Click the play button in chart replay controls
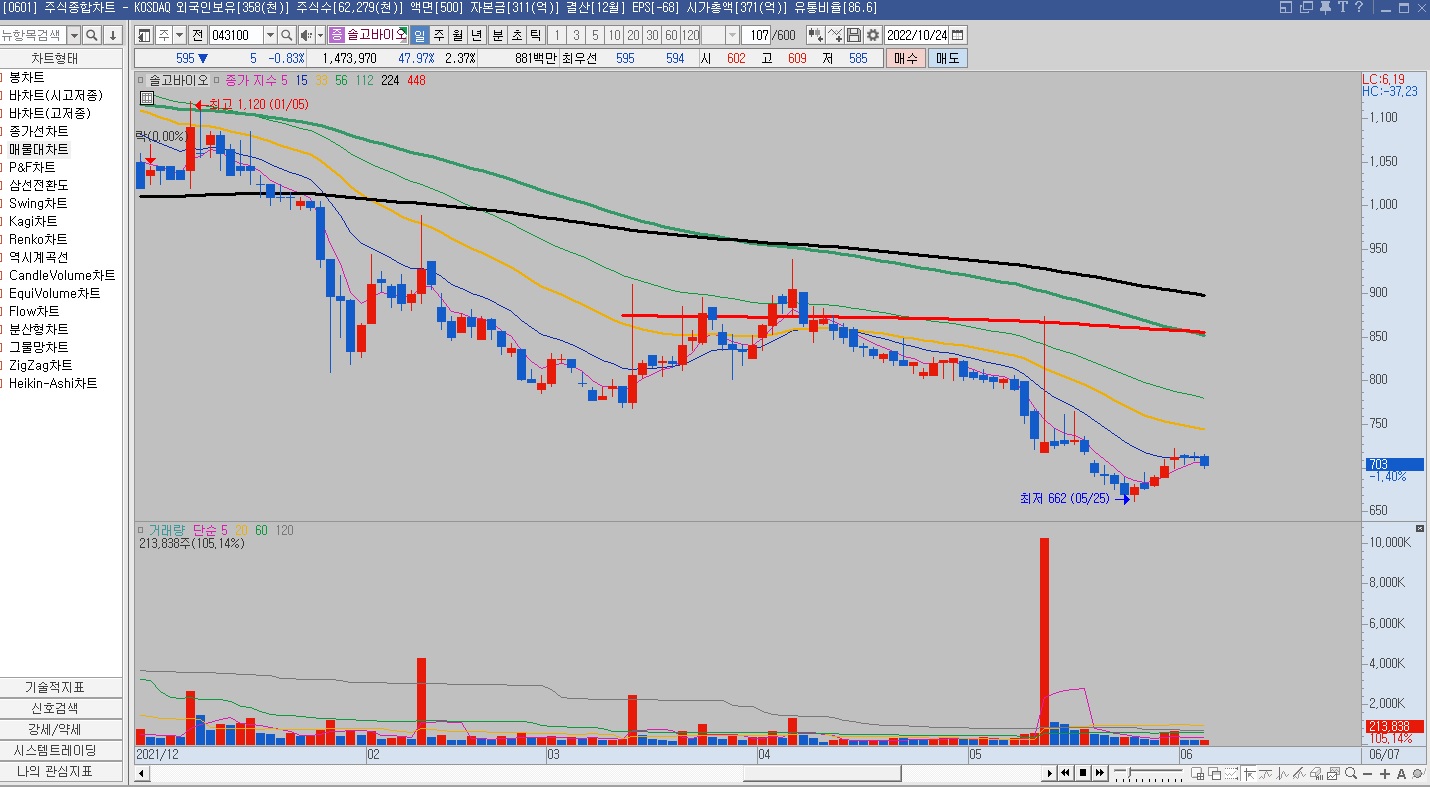1430x787 pixels. [x=1050, y=773]
